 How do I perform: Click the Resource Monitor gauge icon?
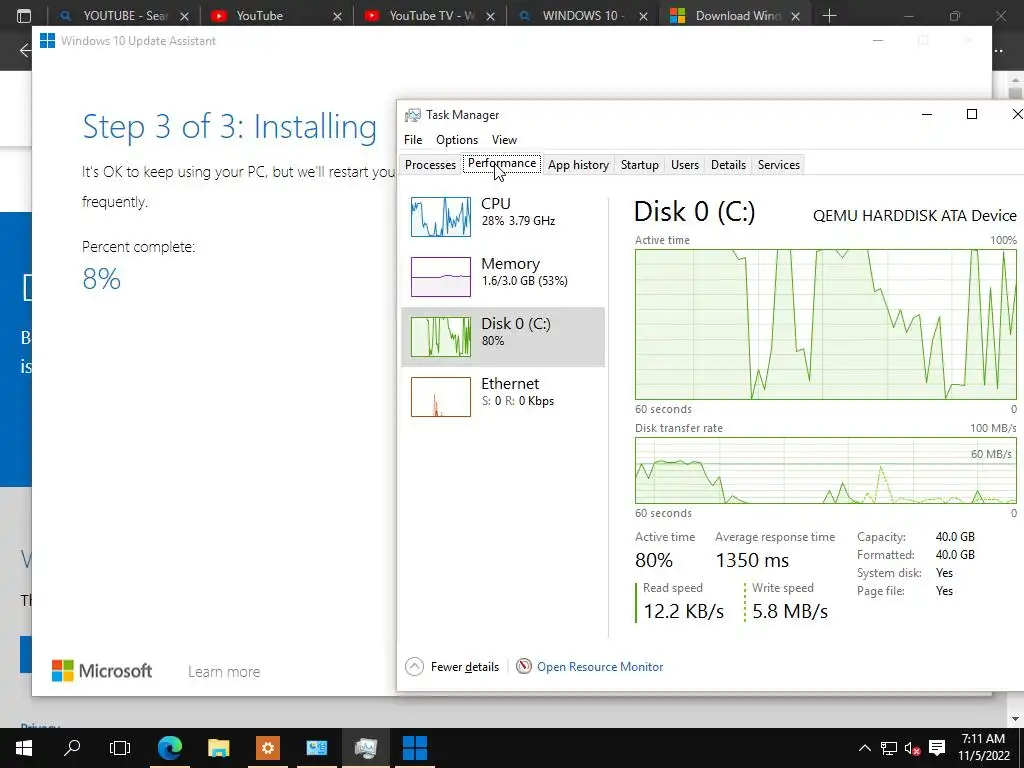[524, 666]
